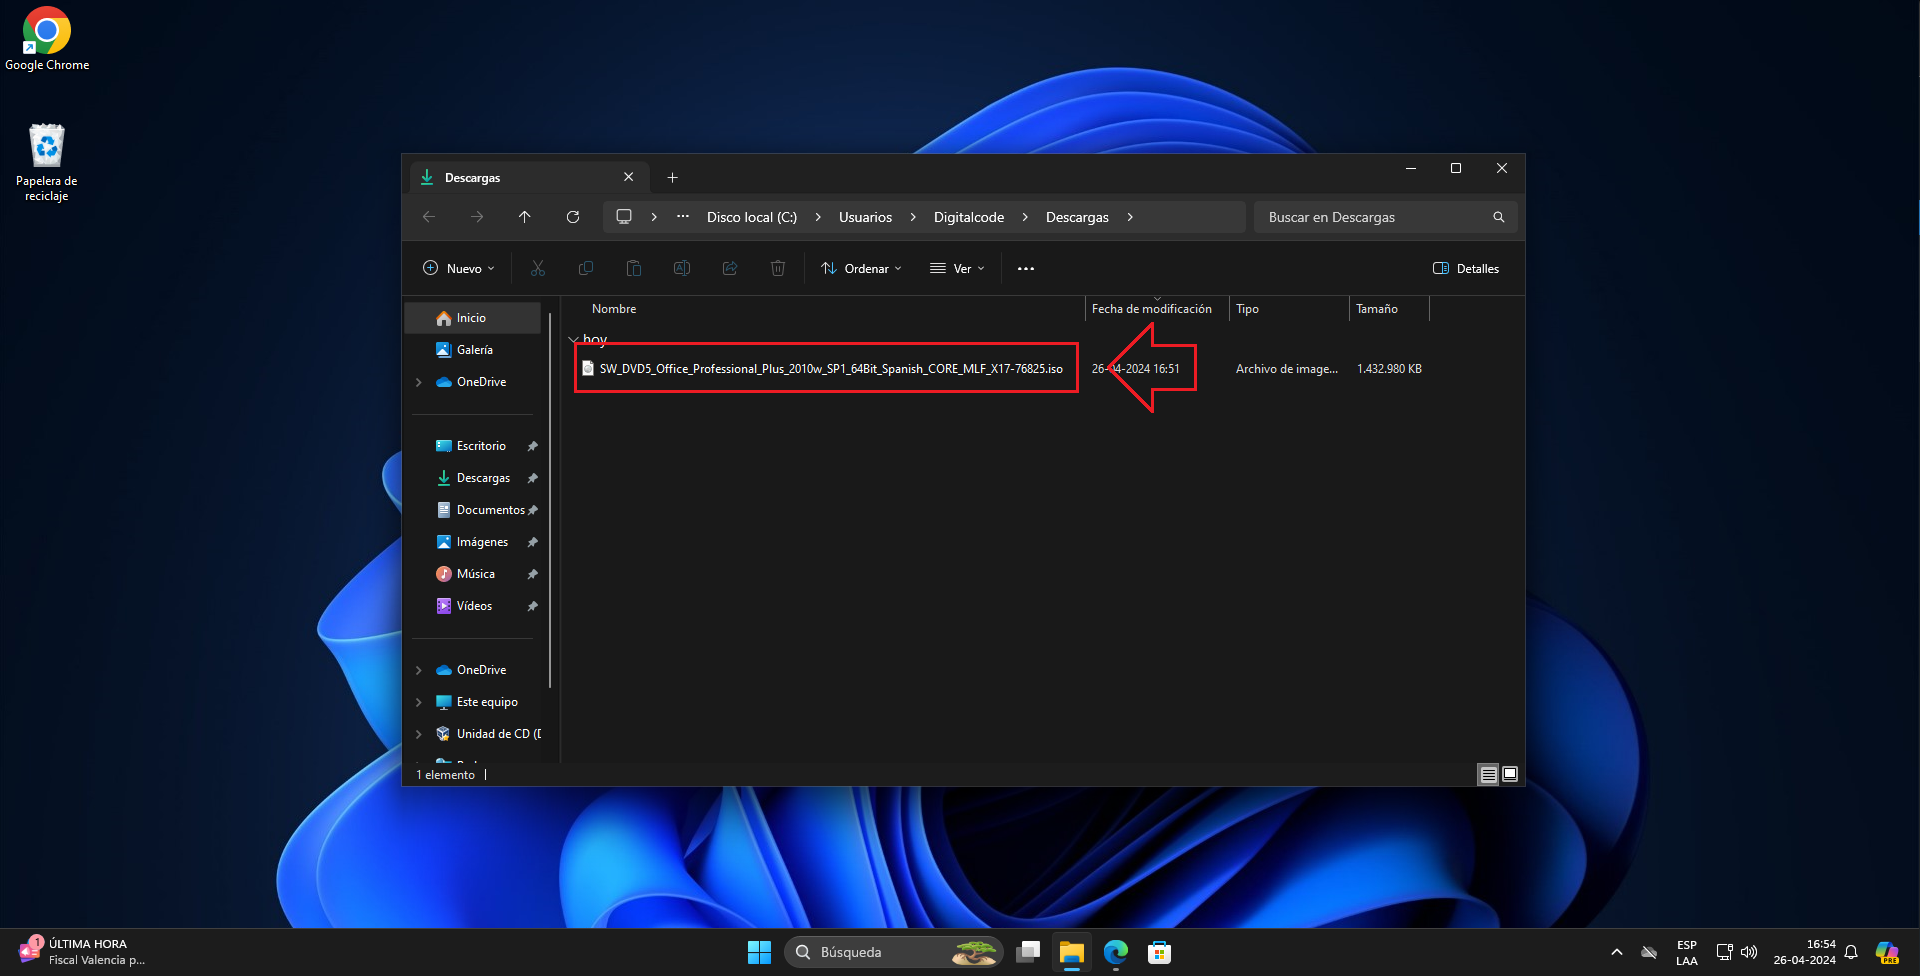Open the Ver dropdown menu
Viewport: 1920px width, 976px height.
tap(957, 268)
